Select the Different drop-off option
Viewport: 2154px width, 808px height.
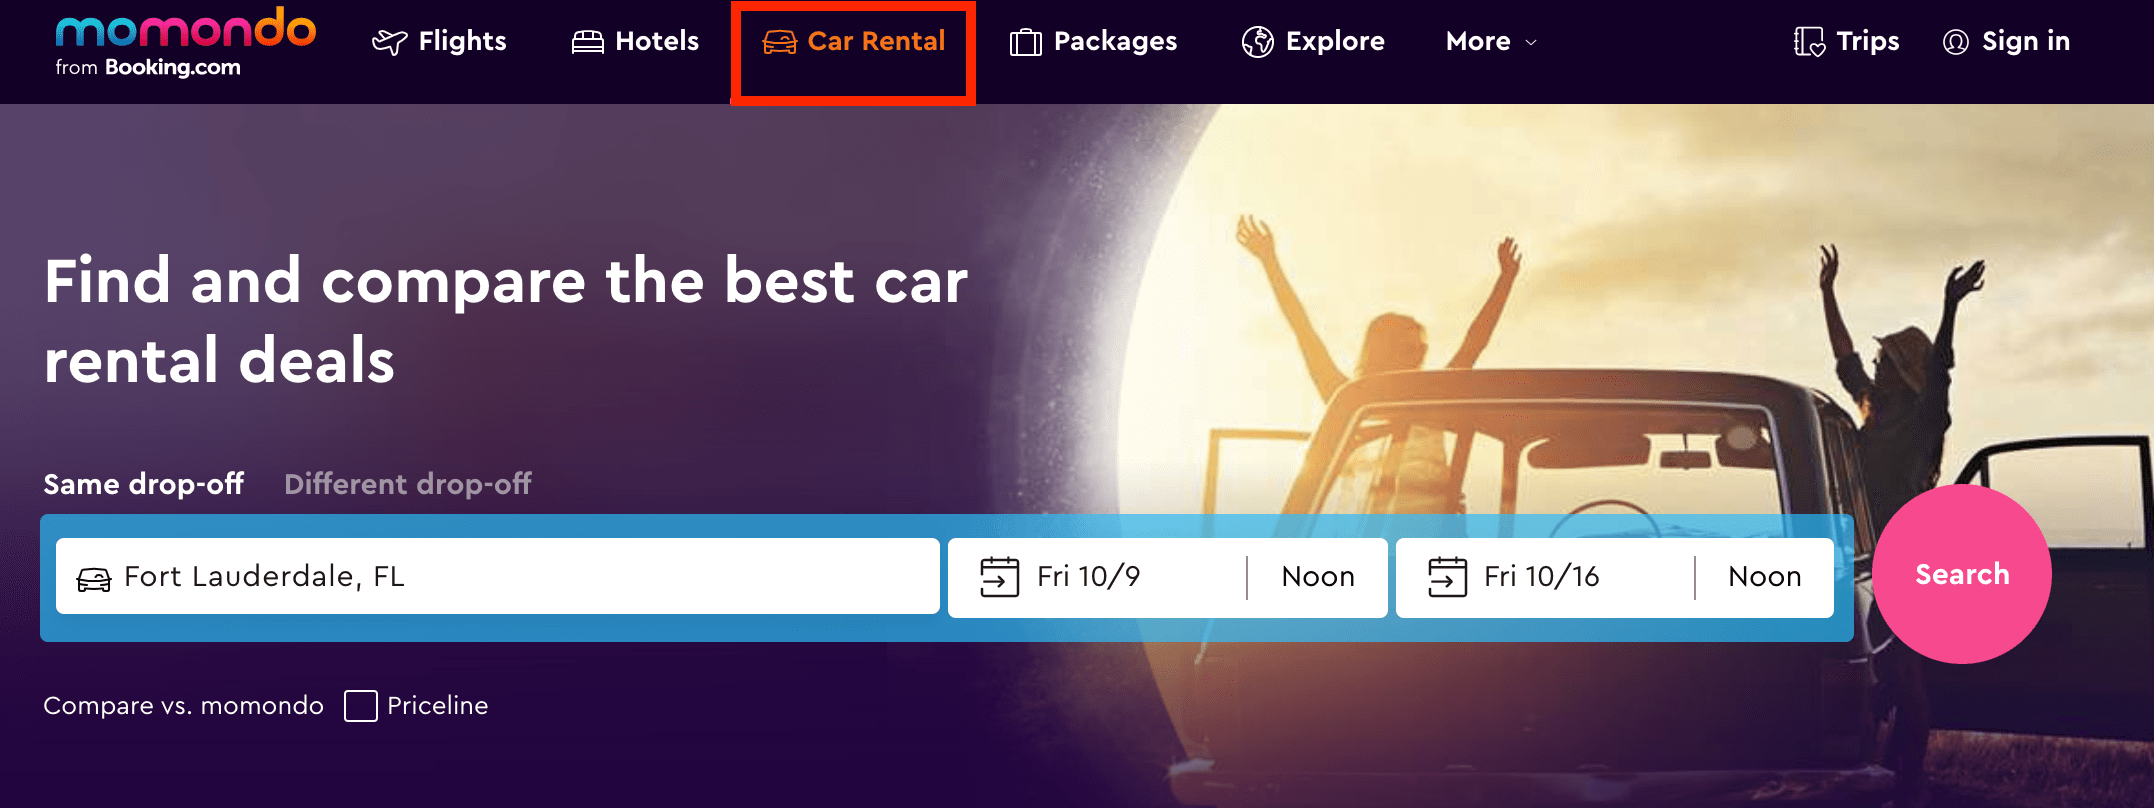408,484
